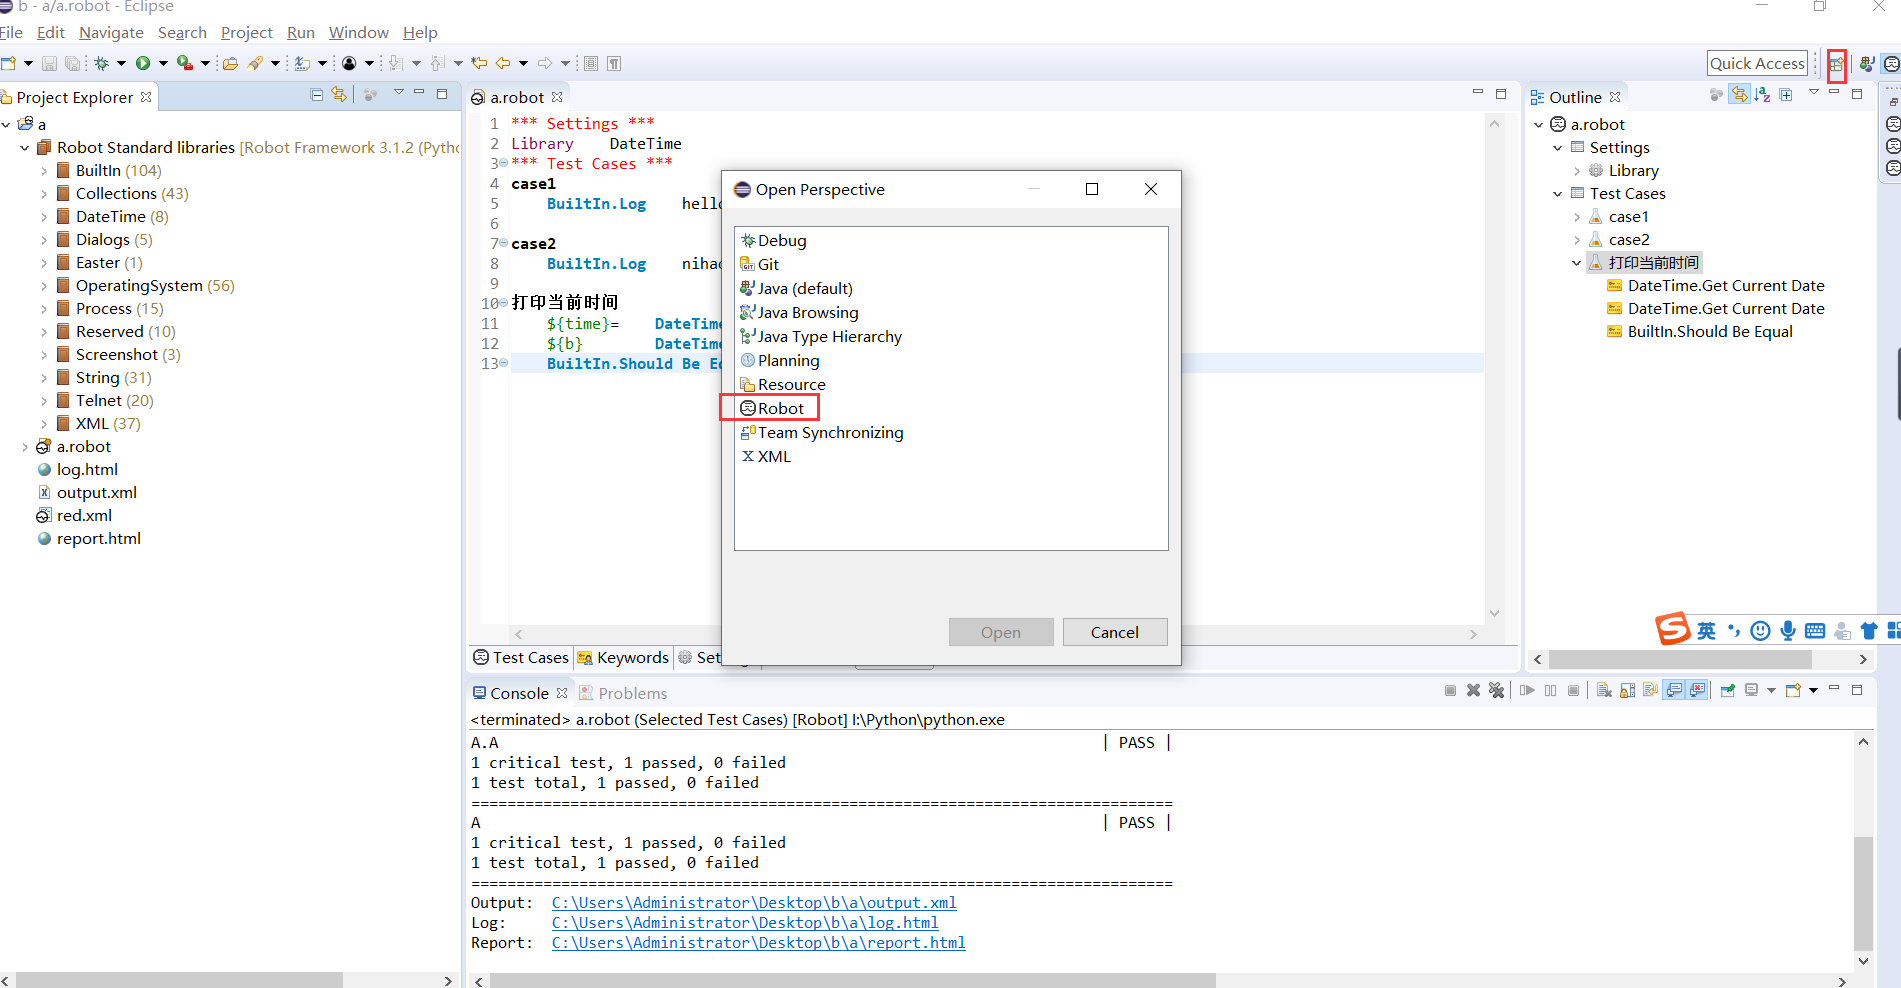
Task: Click the Quick Access field
Action: [1757, 63]
